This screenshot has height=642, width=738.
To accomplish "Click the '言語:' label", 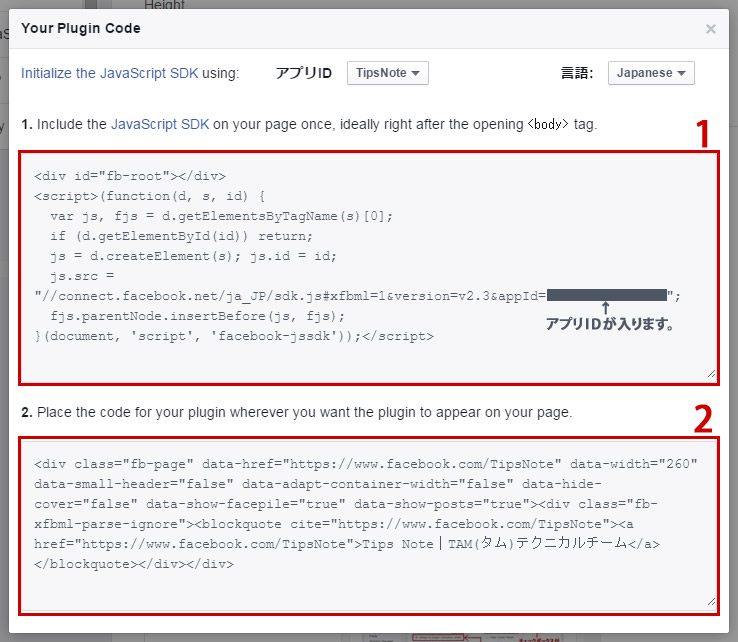I will click(x=577, y=73).
